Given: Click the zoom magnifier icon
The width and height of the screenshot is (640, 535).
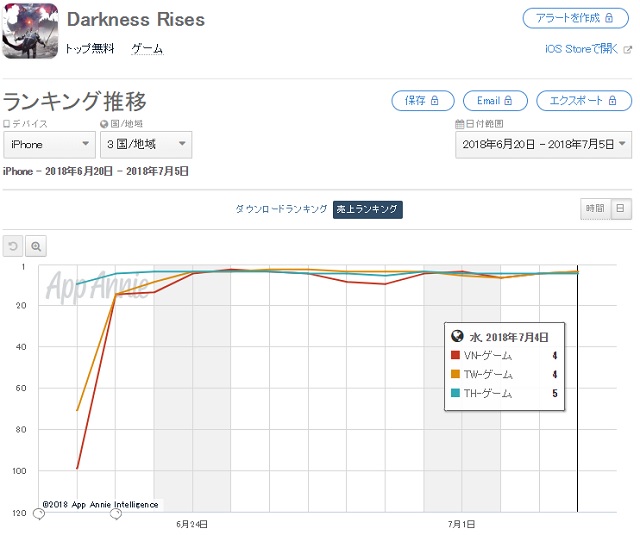Looking at the screenshot, I should (x=36, y=246).
